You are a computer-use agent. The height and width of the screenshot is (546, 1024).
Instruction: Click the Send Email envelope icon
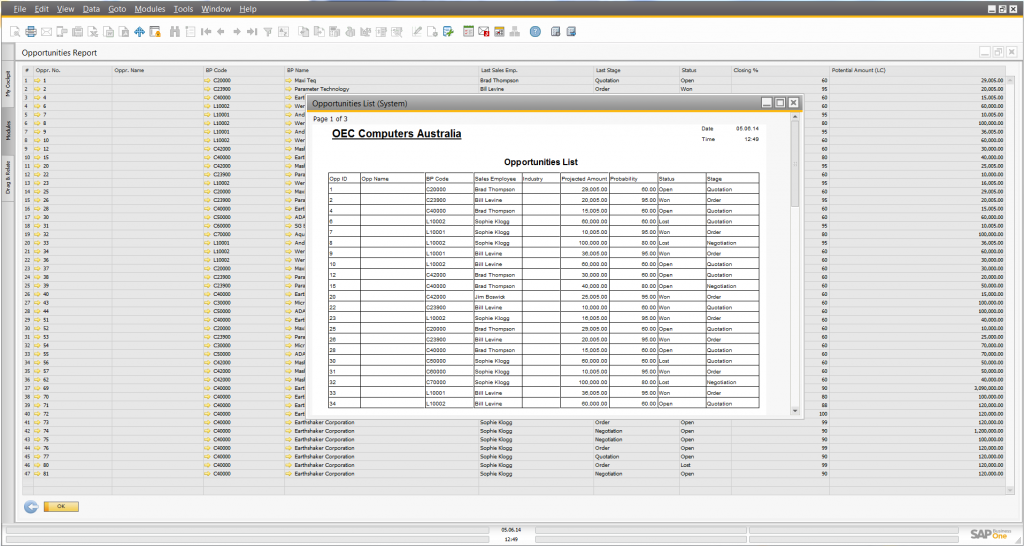pyautogui.click(x=46, y=31)
